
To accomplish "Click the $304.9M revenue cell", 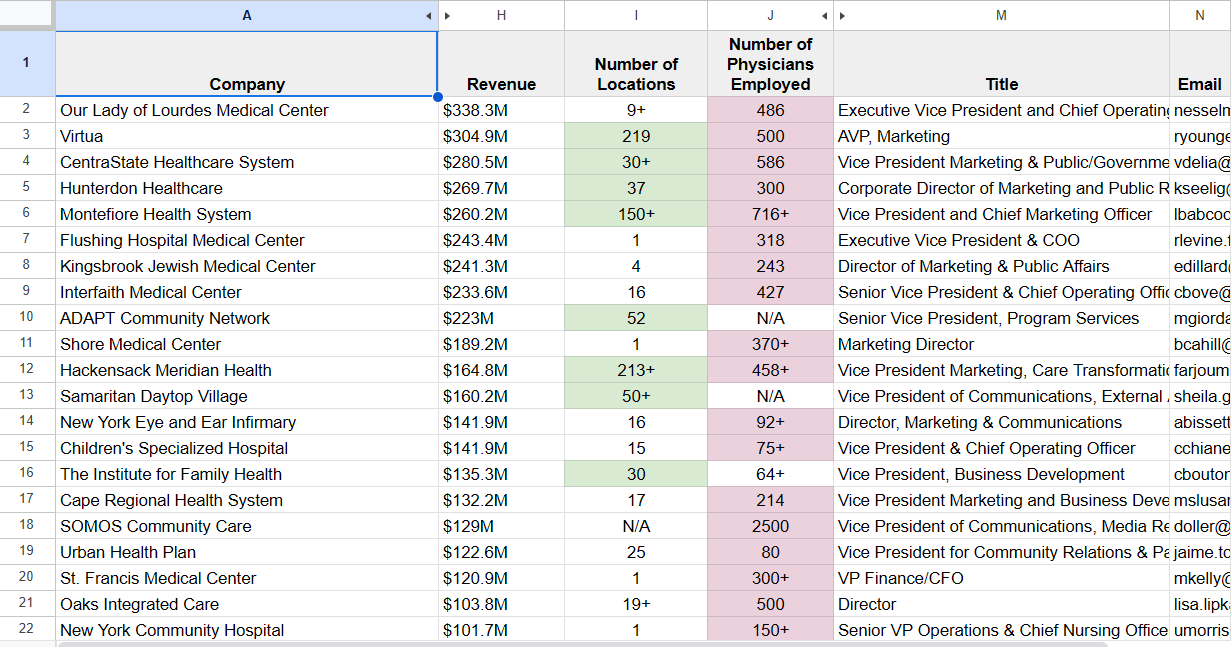I will [x=501, y=136].
